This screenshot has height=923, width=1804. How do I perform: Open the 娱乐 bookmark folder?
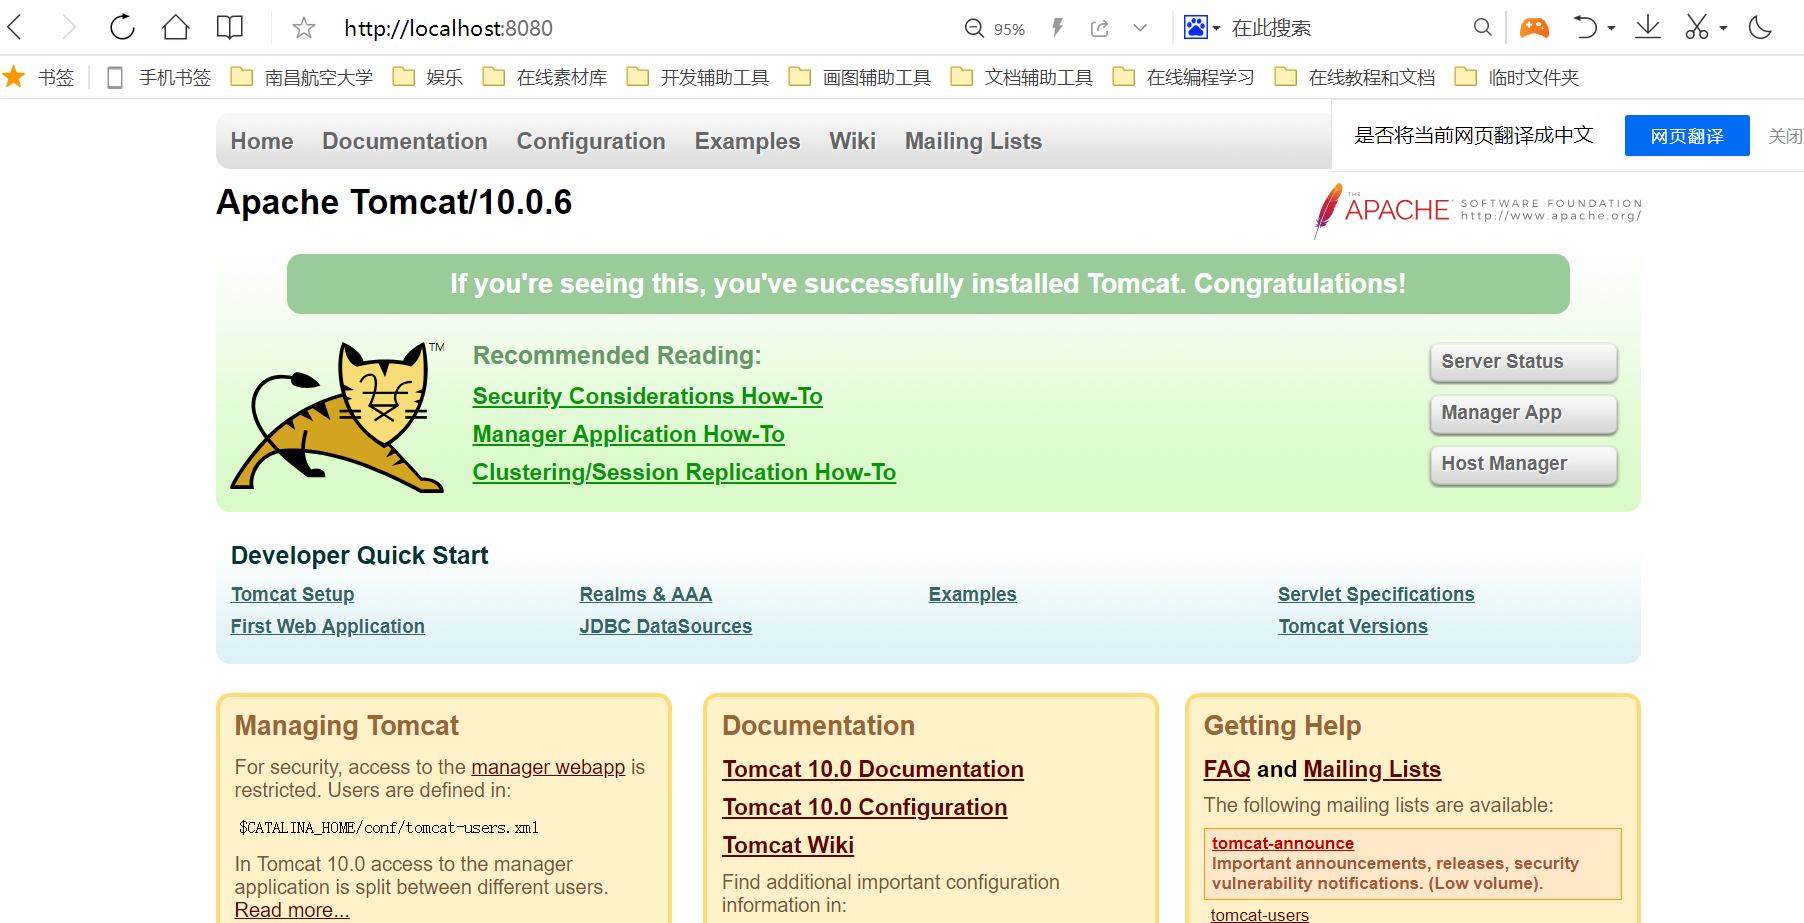coord(428,77)
